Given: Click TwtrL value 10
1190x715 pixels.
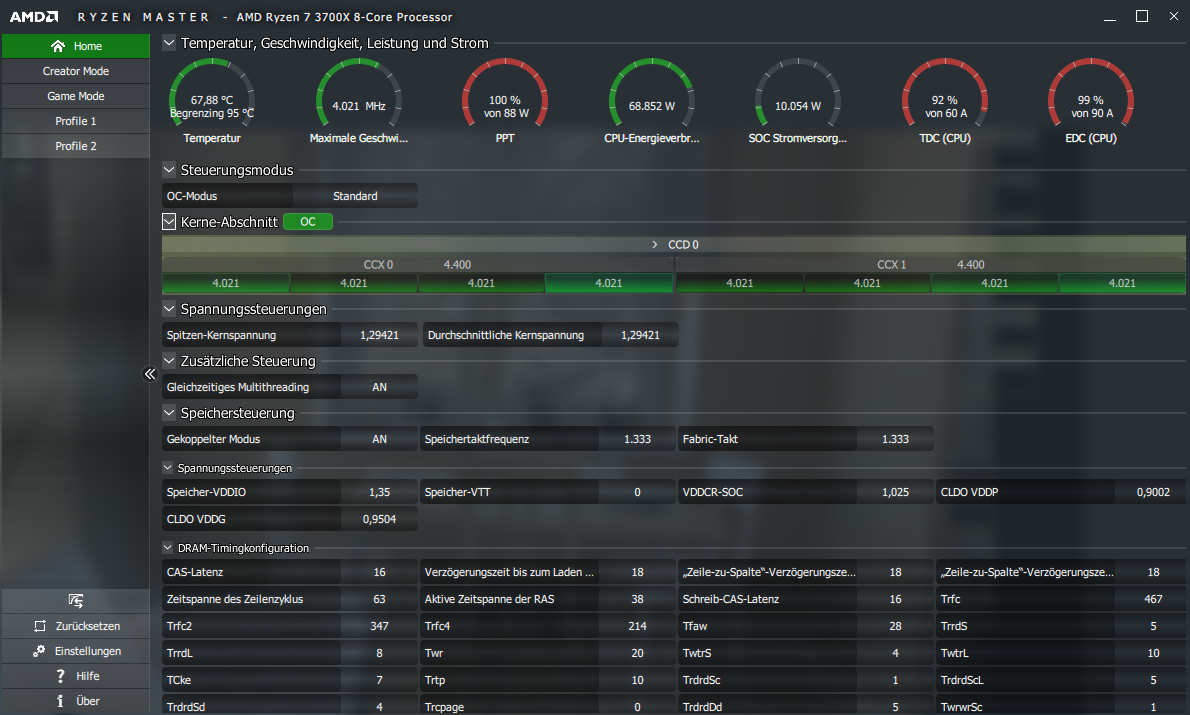Looking at the screenshot, I should tap(1153, 653).
